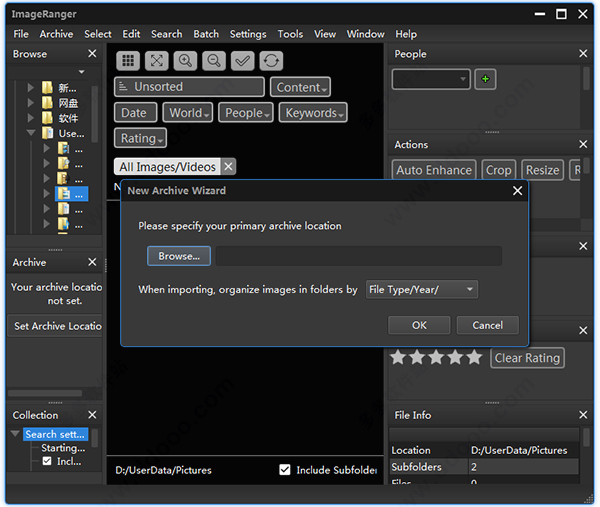Open the Settings menu

coord(248,34)
